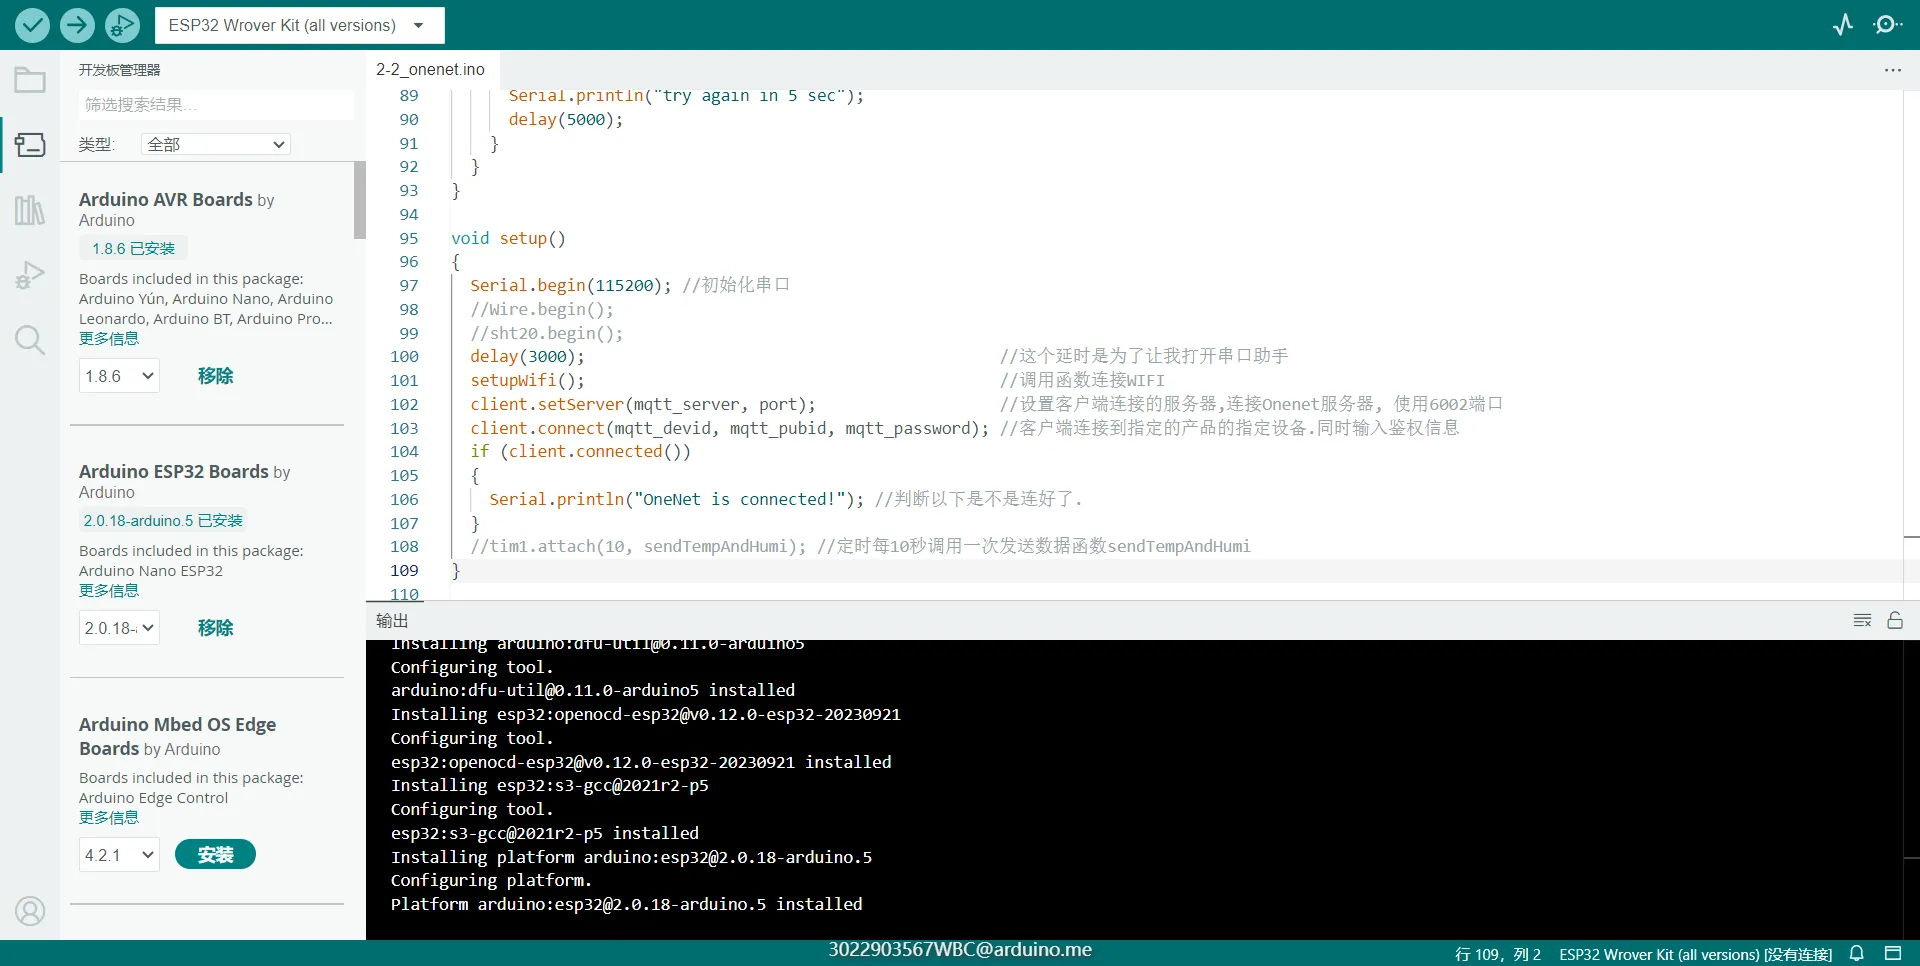Open the Sketchbook folder sidebar icon
This screenshot has width=1920, height=966.
click(x=30, y=79)
